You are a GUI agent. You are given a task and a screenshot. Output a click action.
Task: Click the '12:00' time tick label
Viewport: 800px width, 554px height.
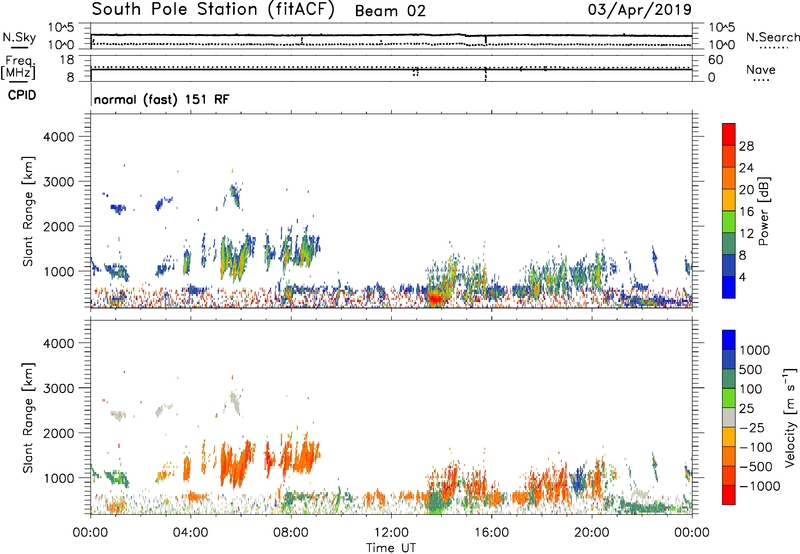[391, 533]
